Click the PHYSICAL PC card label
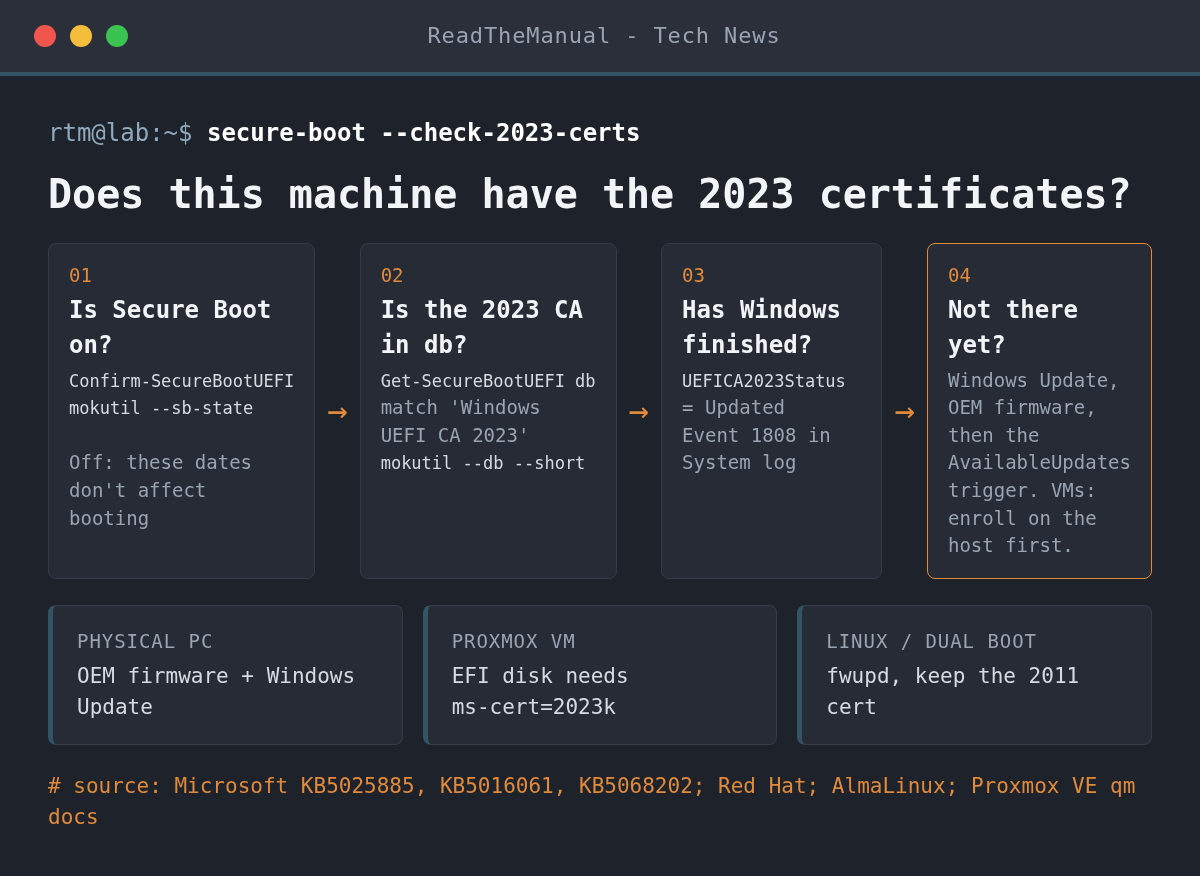Viewport: 1200px width, 876px height. coord(145,641)
